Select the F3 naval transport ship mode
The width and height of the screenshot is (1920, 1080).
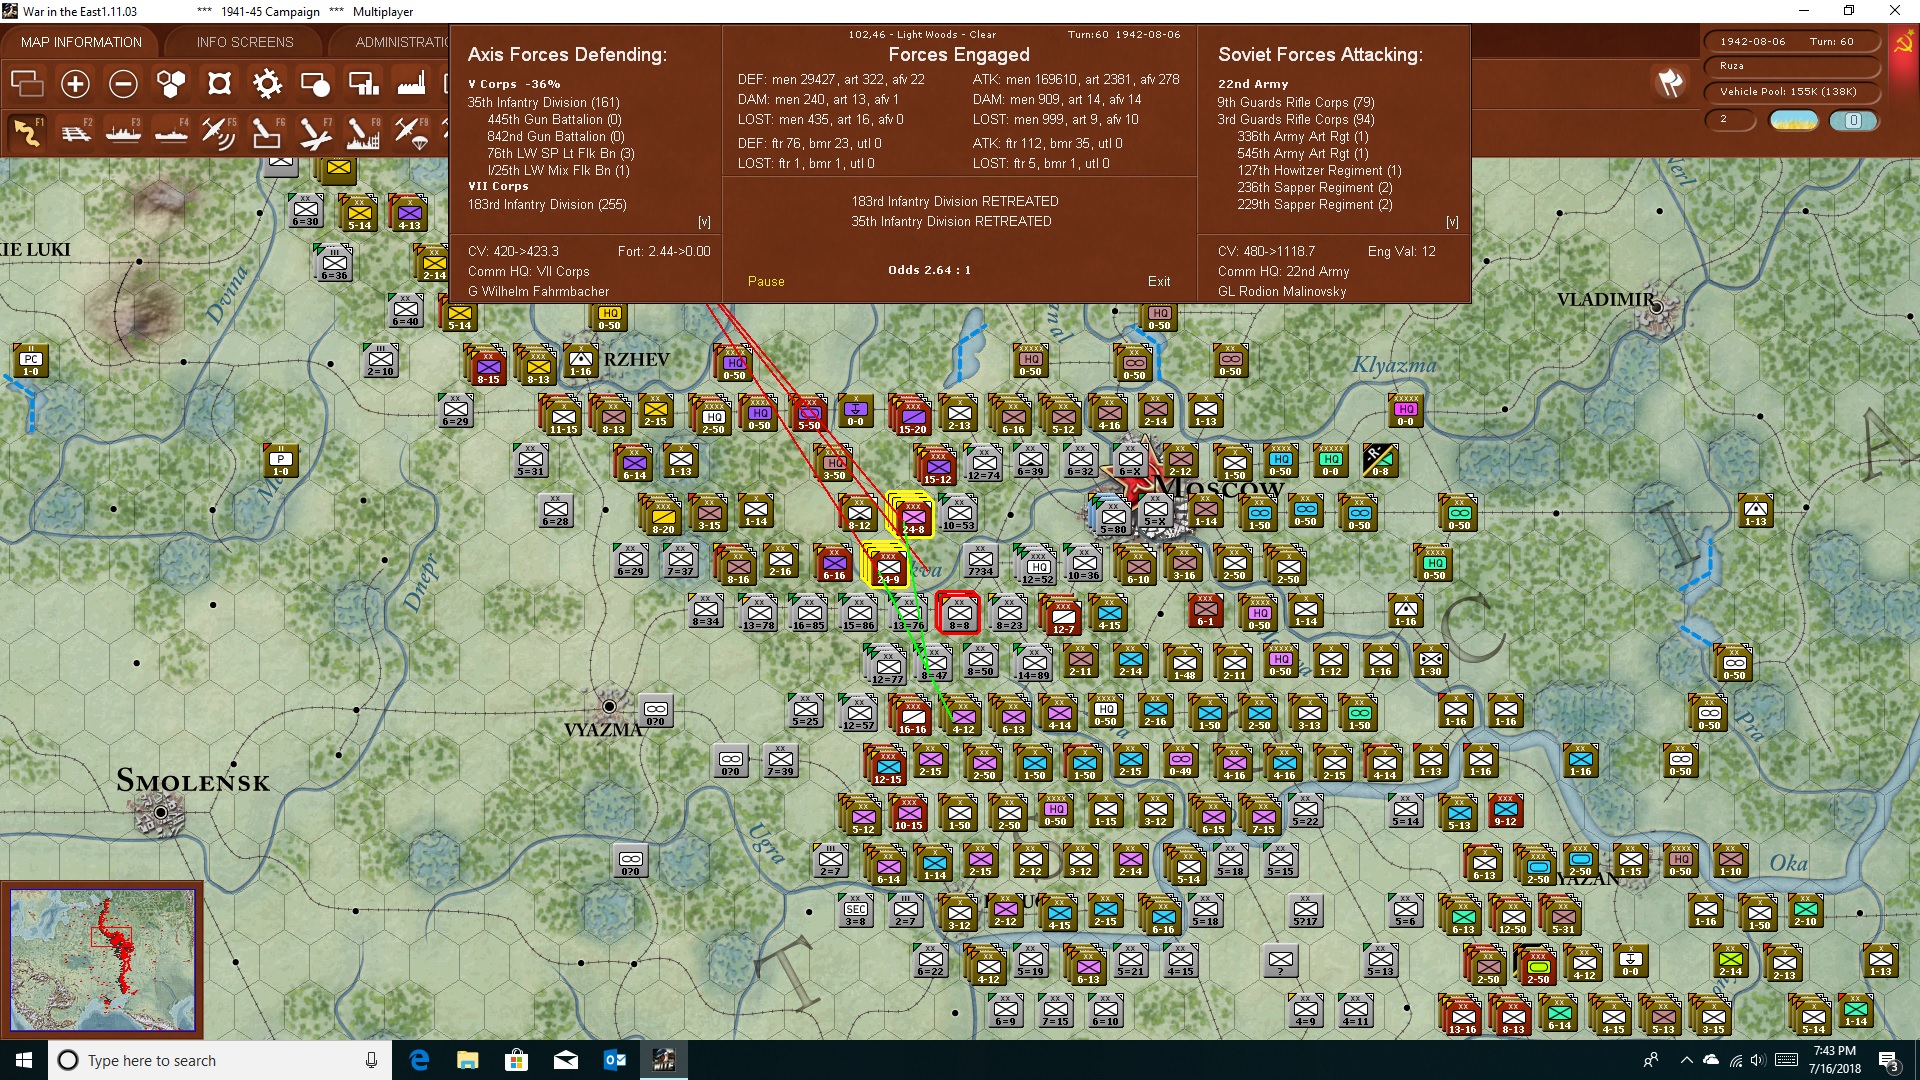(123, 132)
